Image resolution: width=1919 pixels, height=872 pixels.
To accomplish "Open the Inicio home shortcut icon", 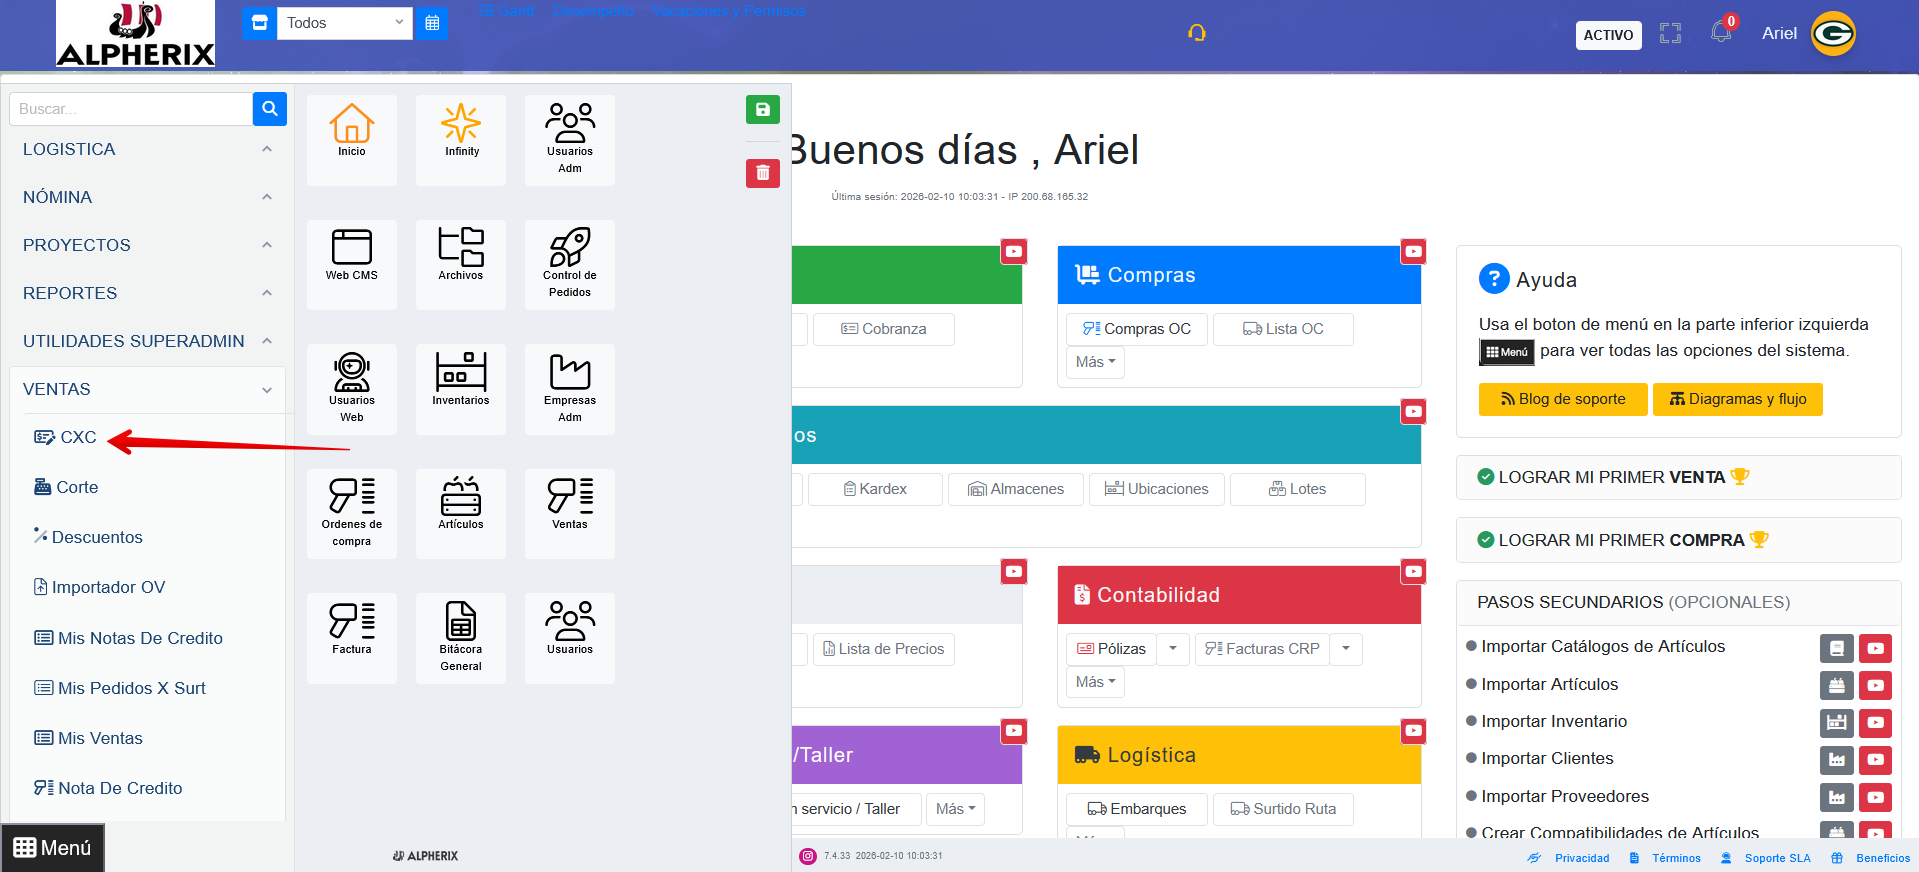I will (351, 131).
